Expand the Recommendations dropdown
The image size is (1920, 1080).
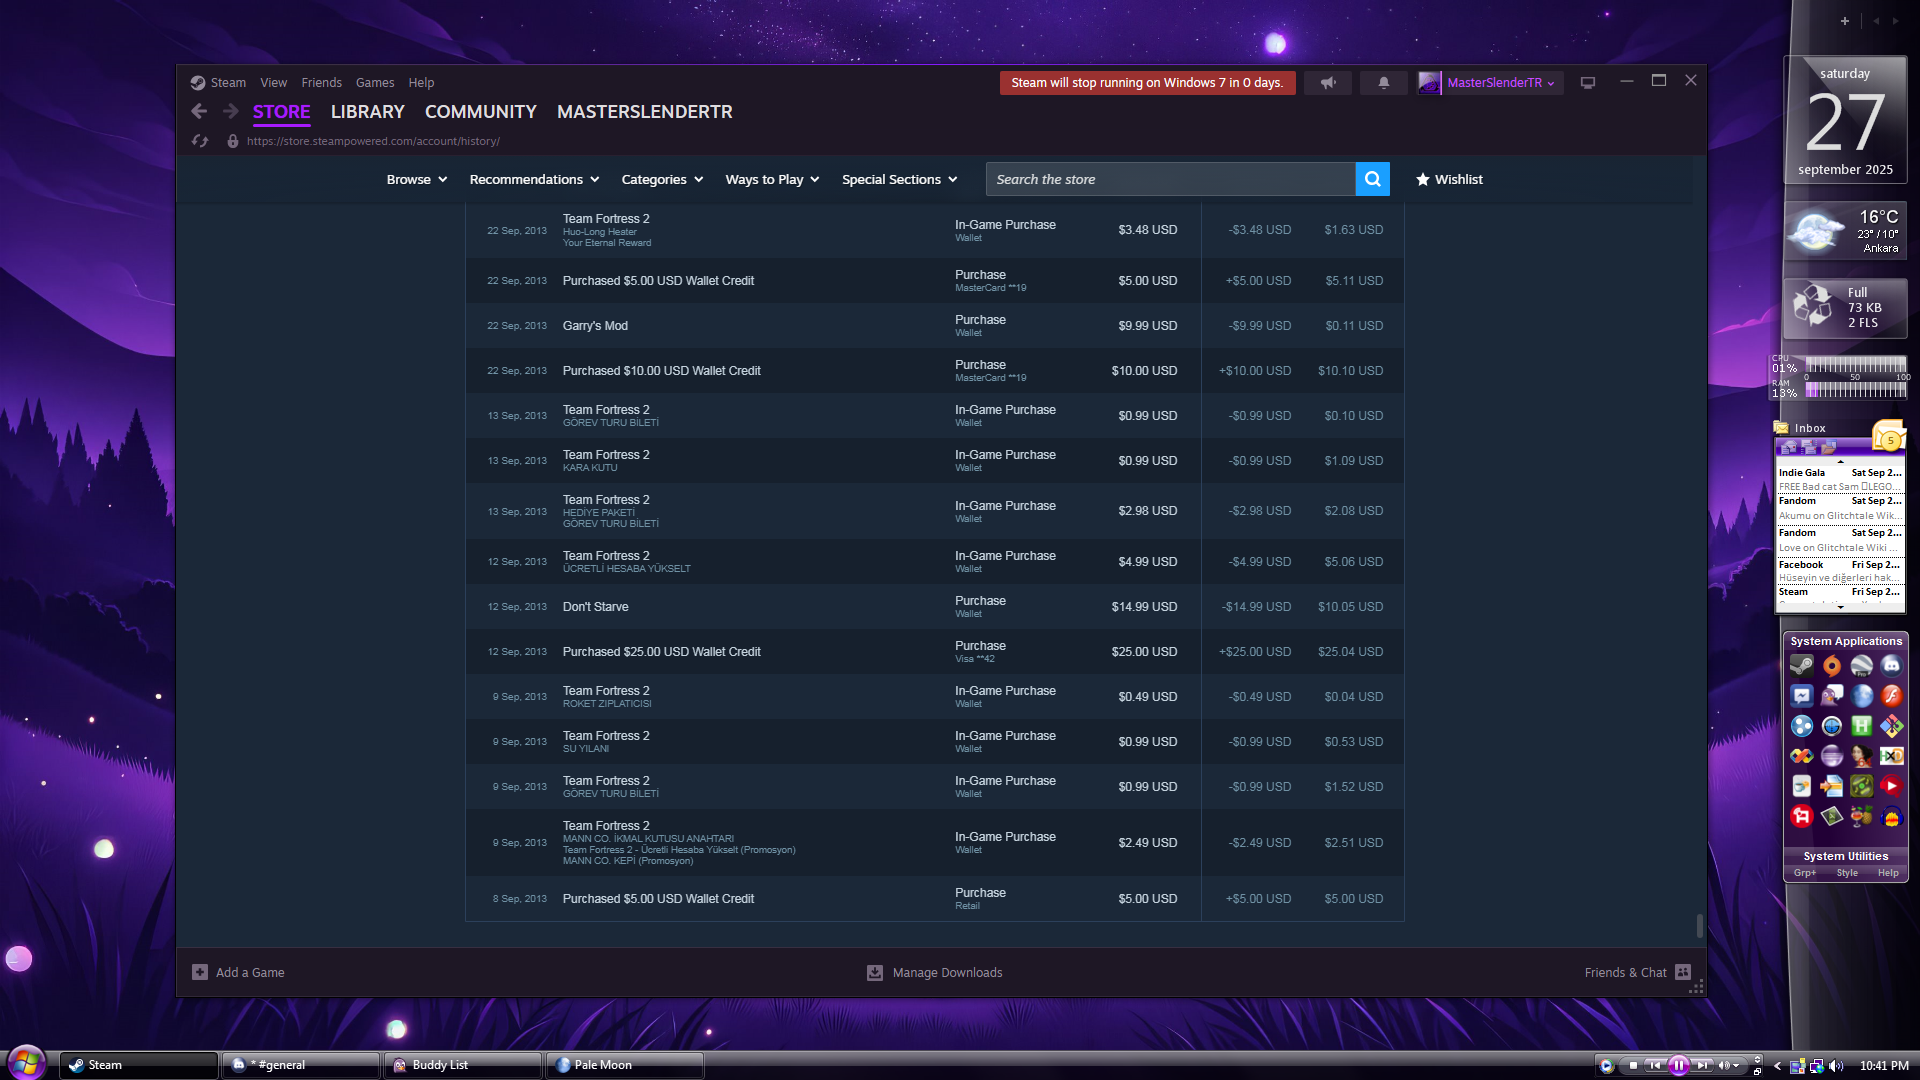(x=535, y=180)
